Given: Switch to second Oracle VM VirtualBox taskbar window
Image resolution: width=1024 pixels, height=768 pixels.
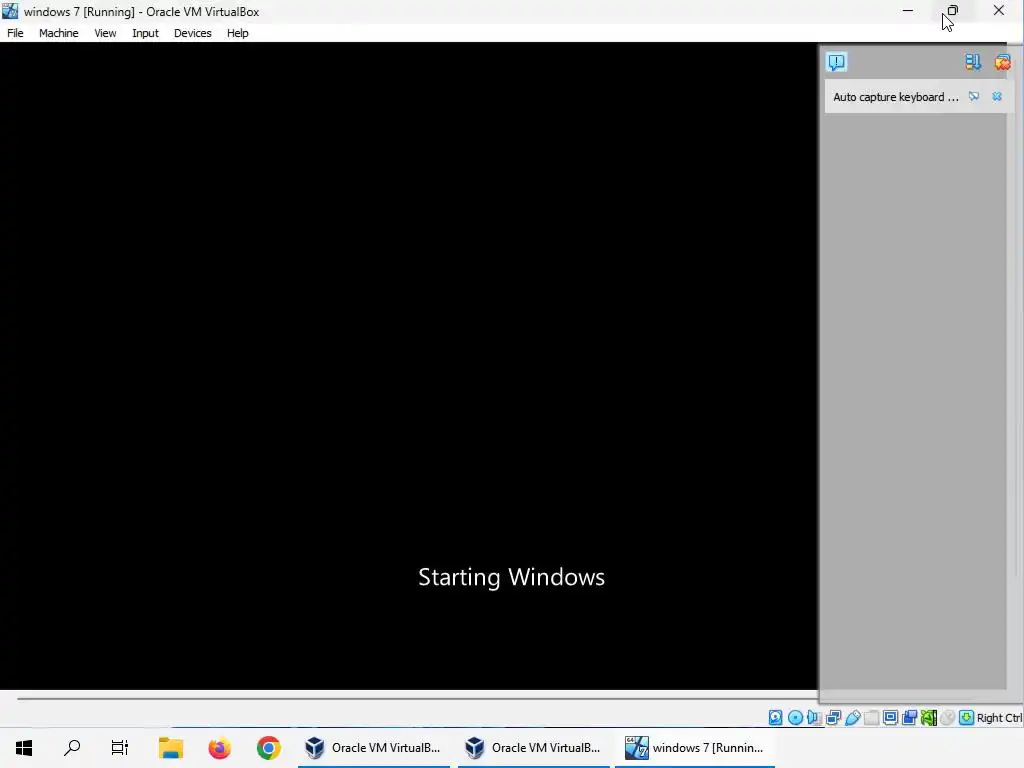Looking at the screenshot, I should [x=534, y=748].
